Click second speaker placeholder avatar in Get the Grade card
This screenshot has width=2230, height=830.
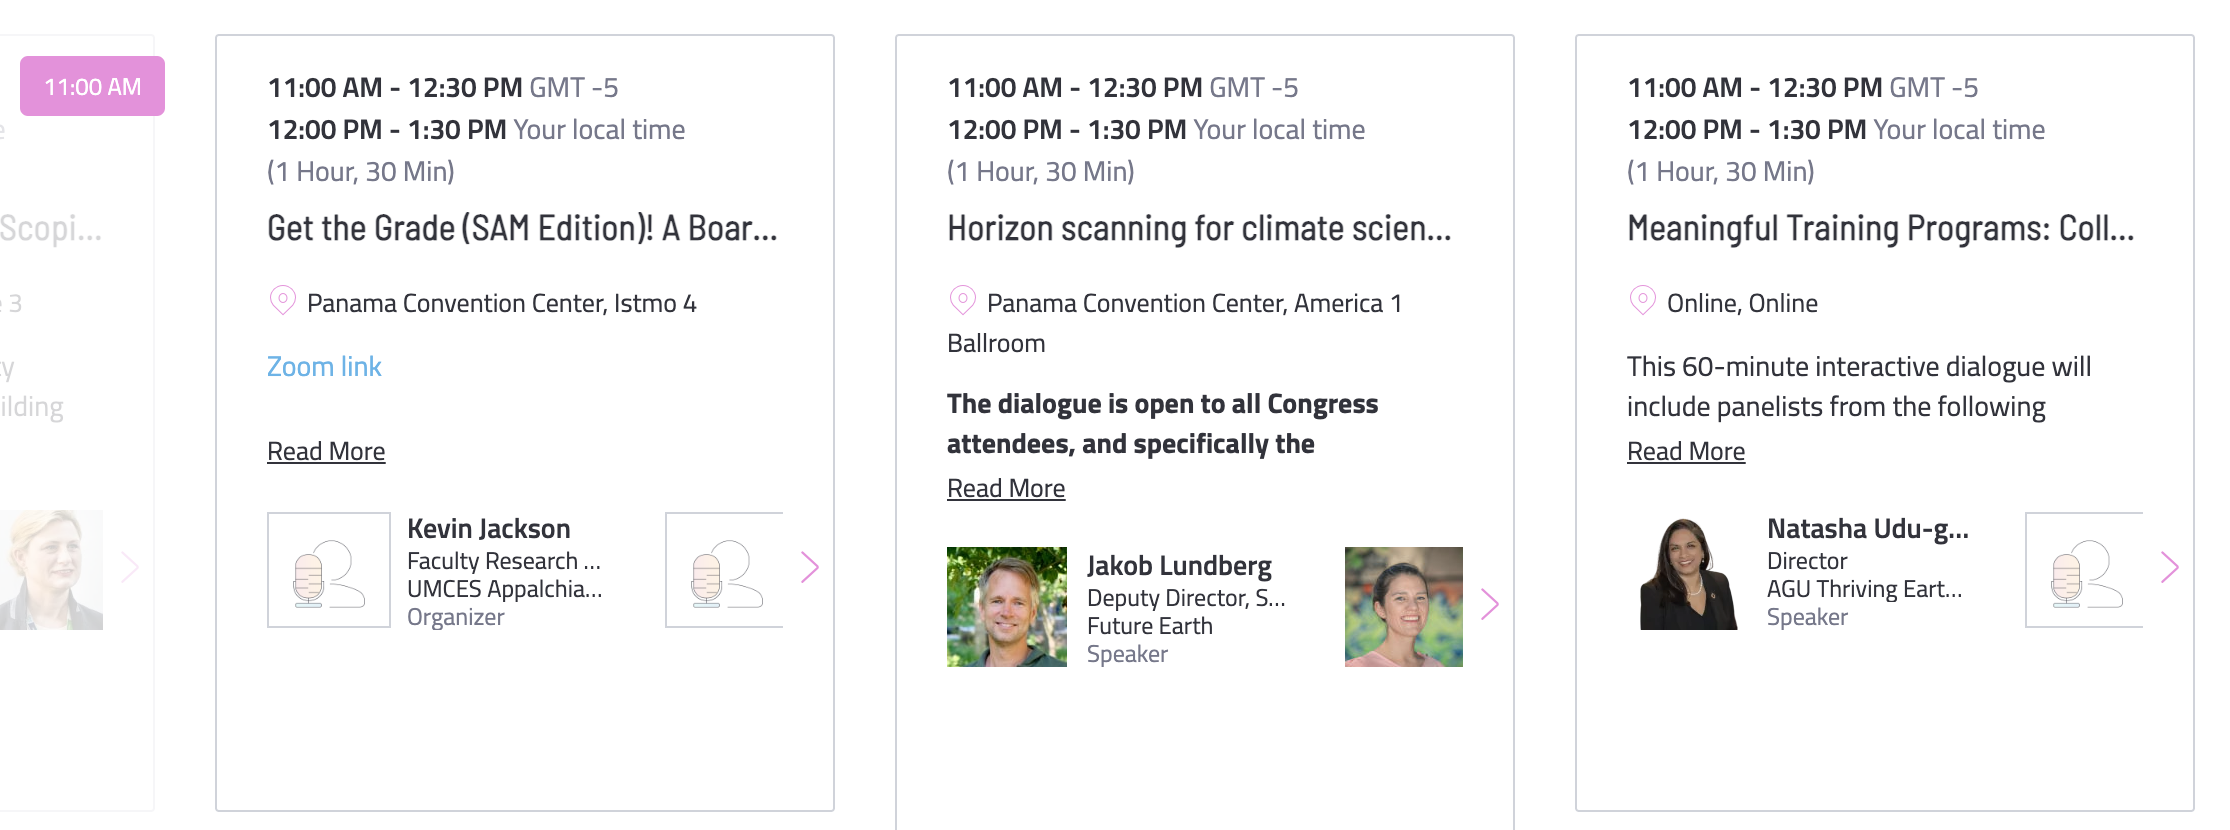[724, 570]
